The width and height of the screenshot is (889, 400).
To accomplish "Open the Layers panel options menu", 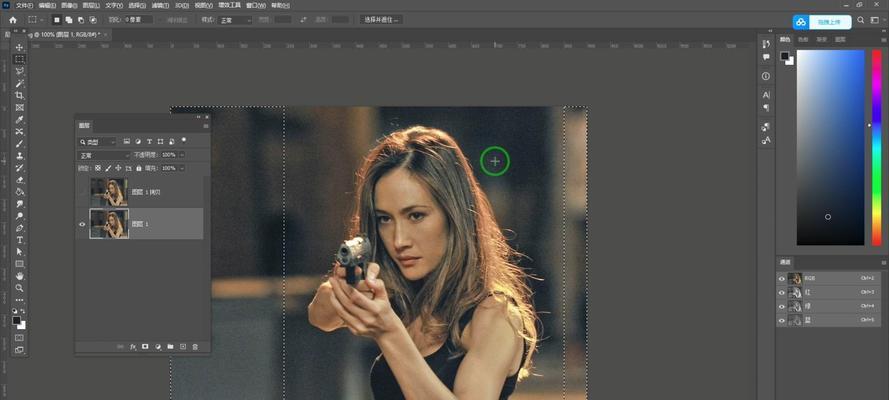I will (x=206, y=126).
